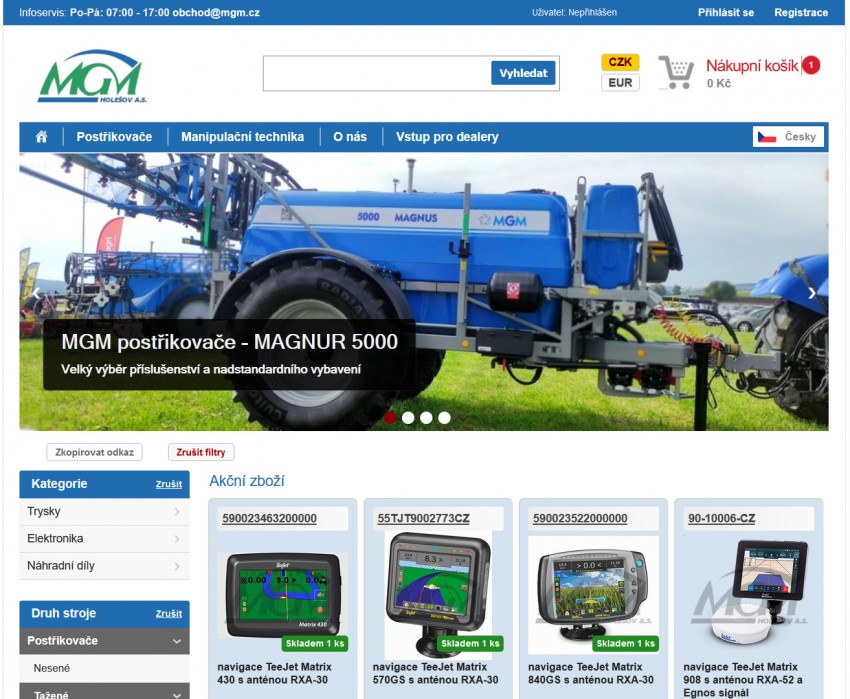Screen dimensions: 850x699
Task: Click the Přihlásit se link
Action: 726,12
